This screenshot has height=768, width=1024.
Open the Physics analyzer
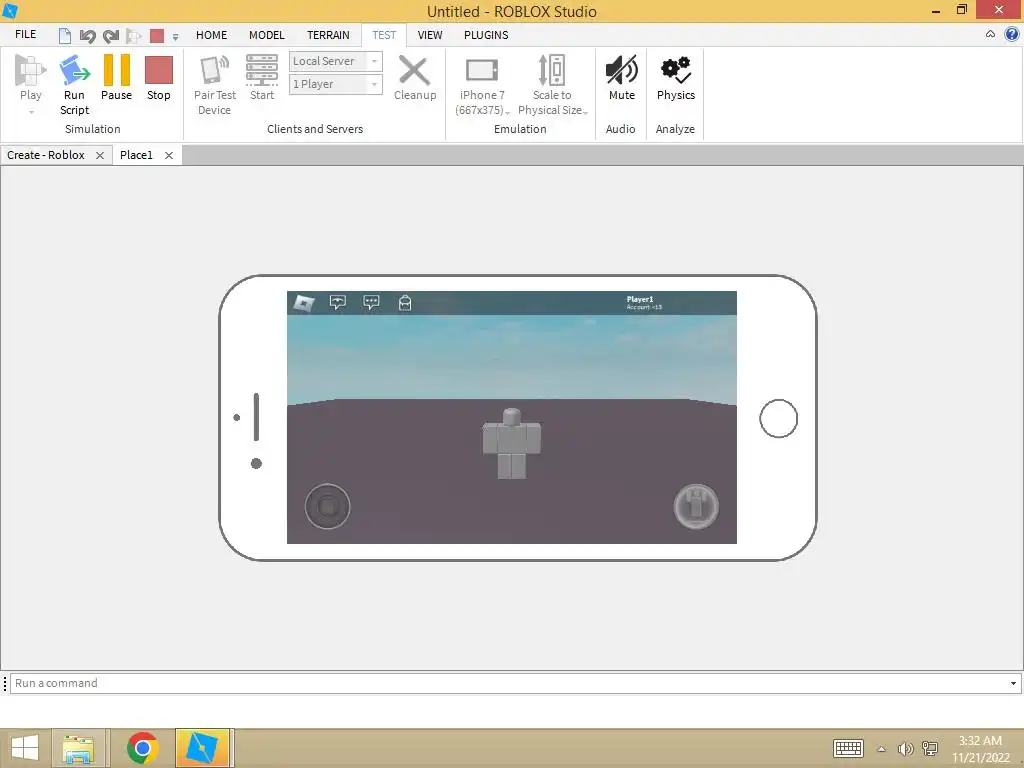point(675,78)
